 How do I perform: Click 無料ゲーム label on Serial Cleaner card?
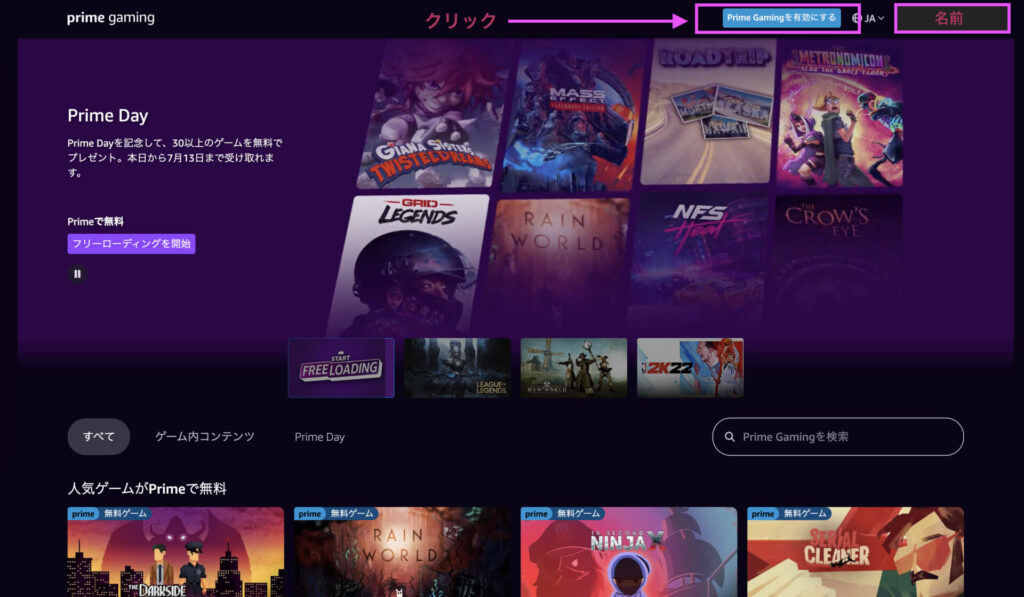[805, 514]
